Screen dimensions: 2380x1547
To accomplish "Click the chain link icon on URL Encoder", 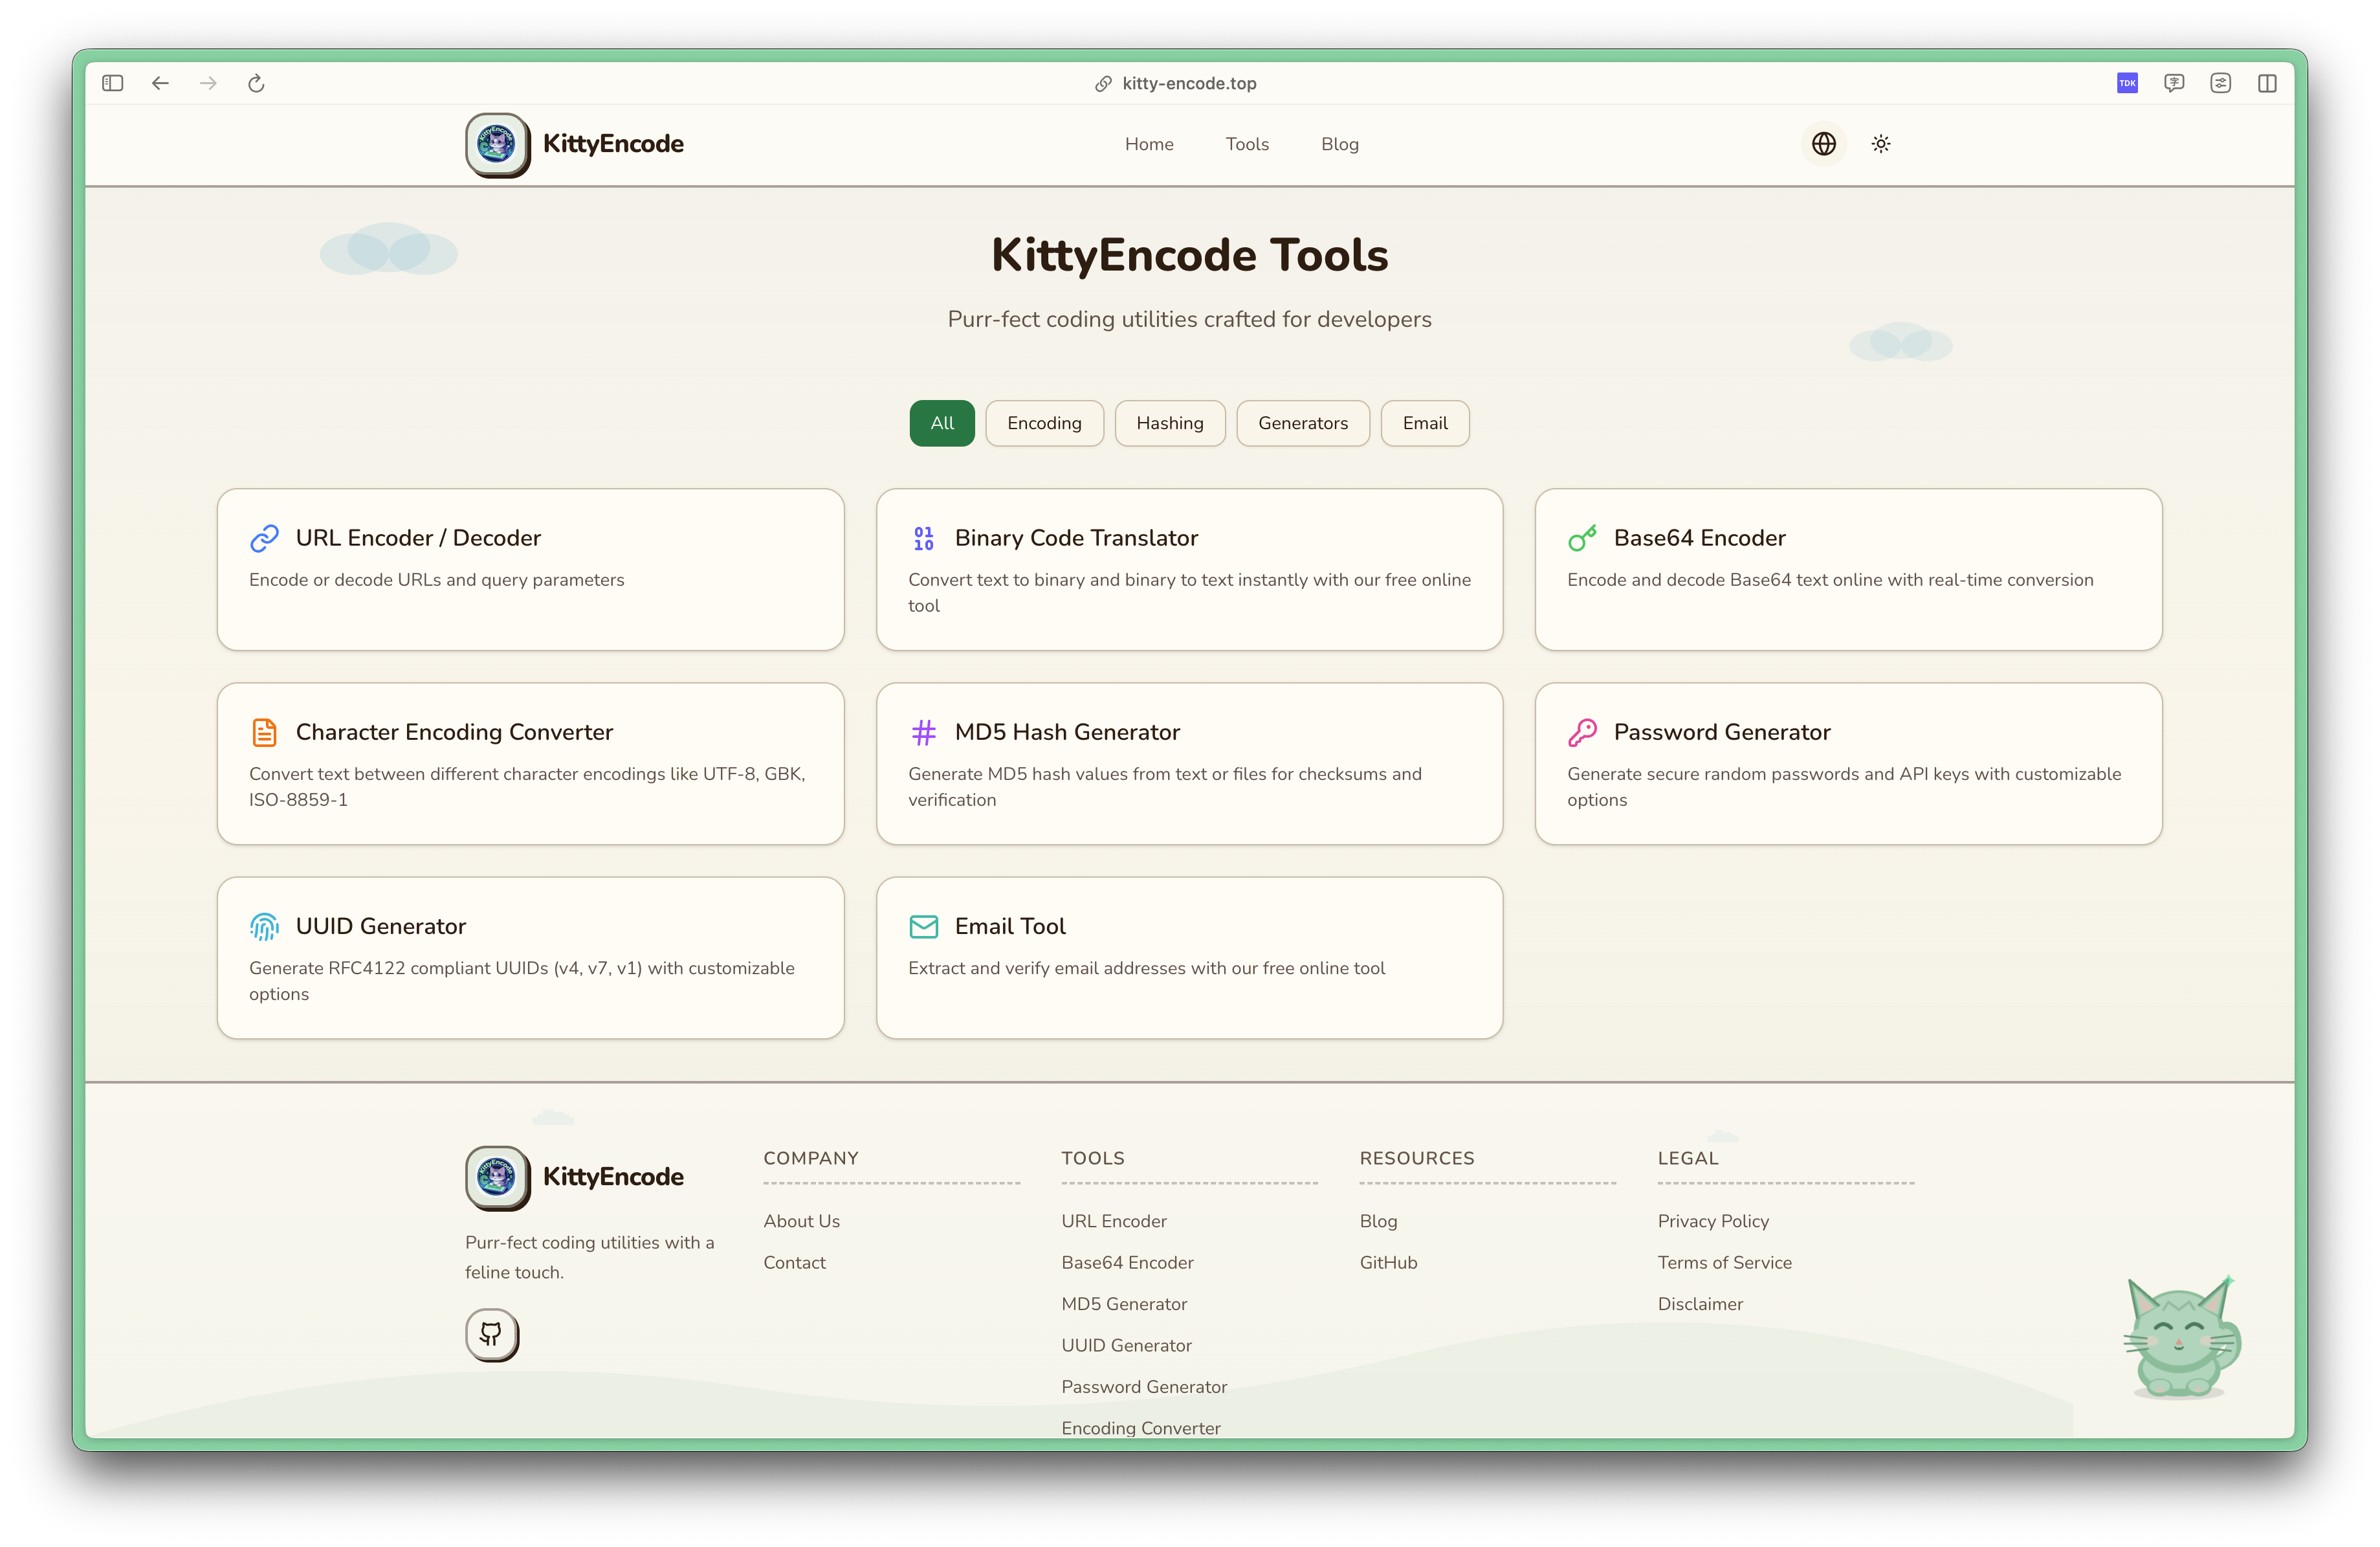I will pyautogui.click(x=264, y=538).
